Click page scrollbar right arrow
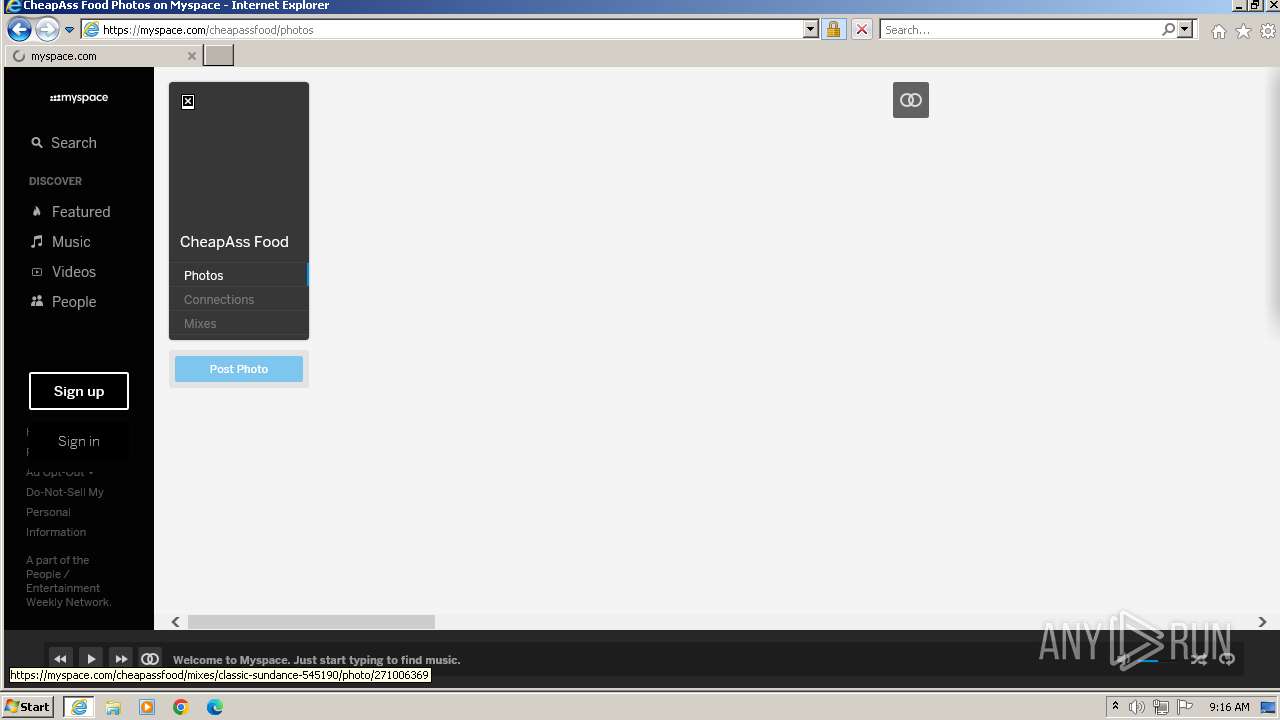Screen dimensions: 1280x720 tap(1262, 622)
